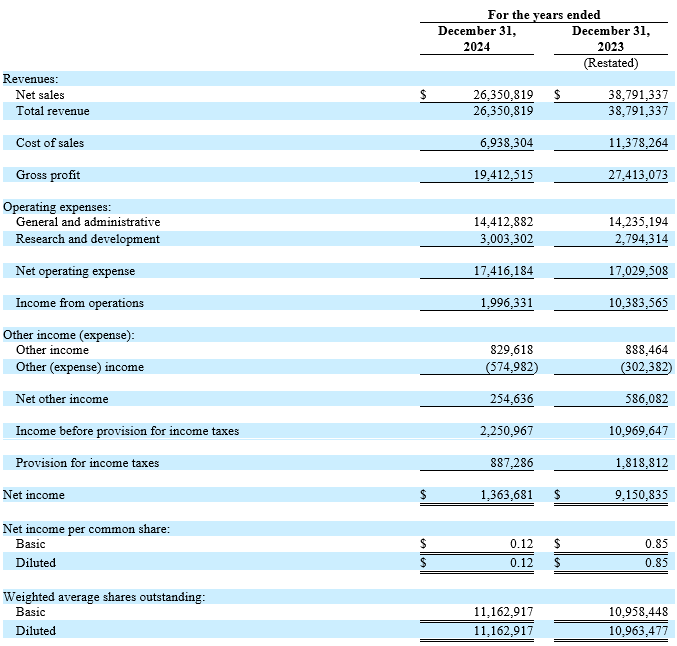Select the Gross profit 2024 figure 19,412,515
The width and height of the screenshot is (677, 646).
pos(503,175)
